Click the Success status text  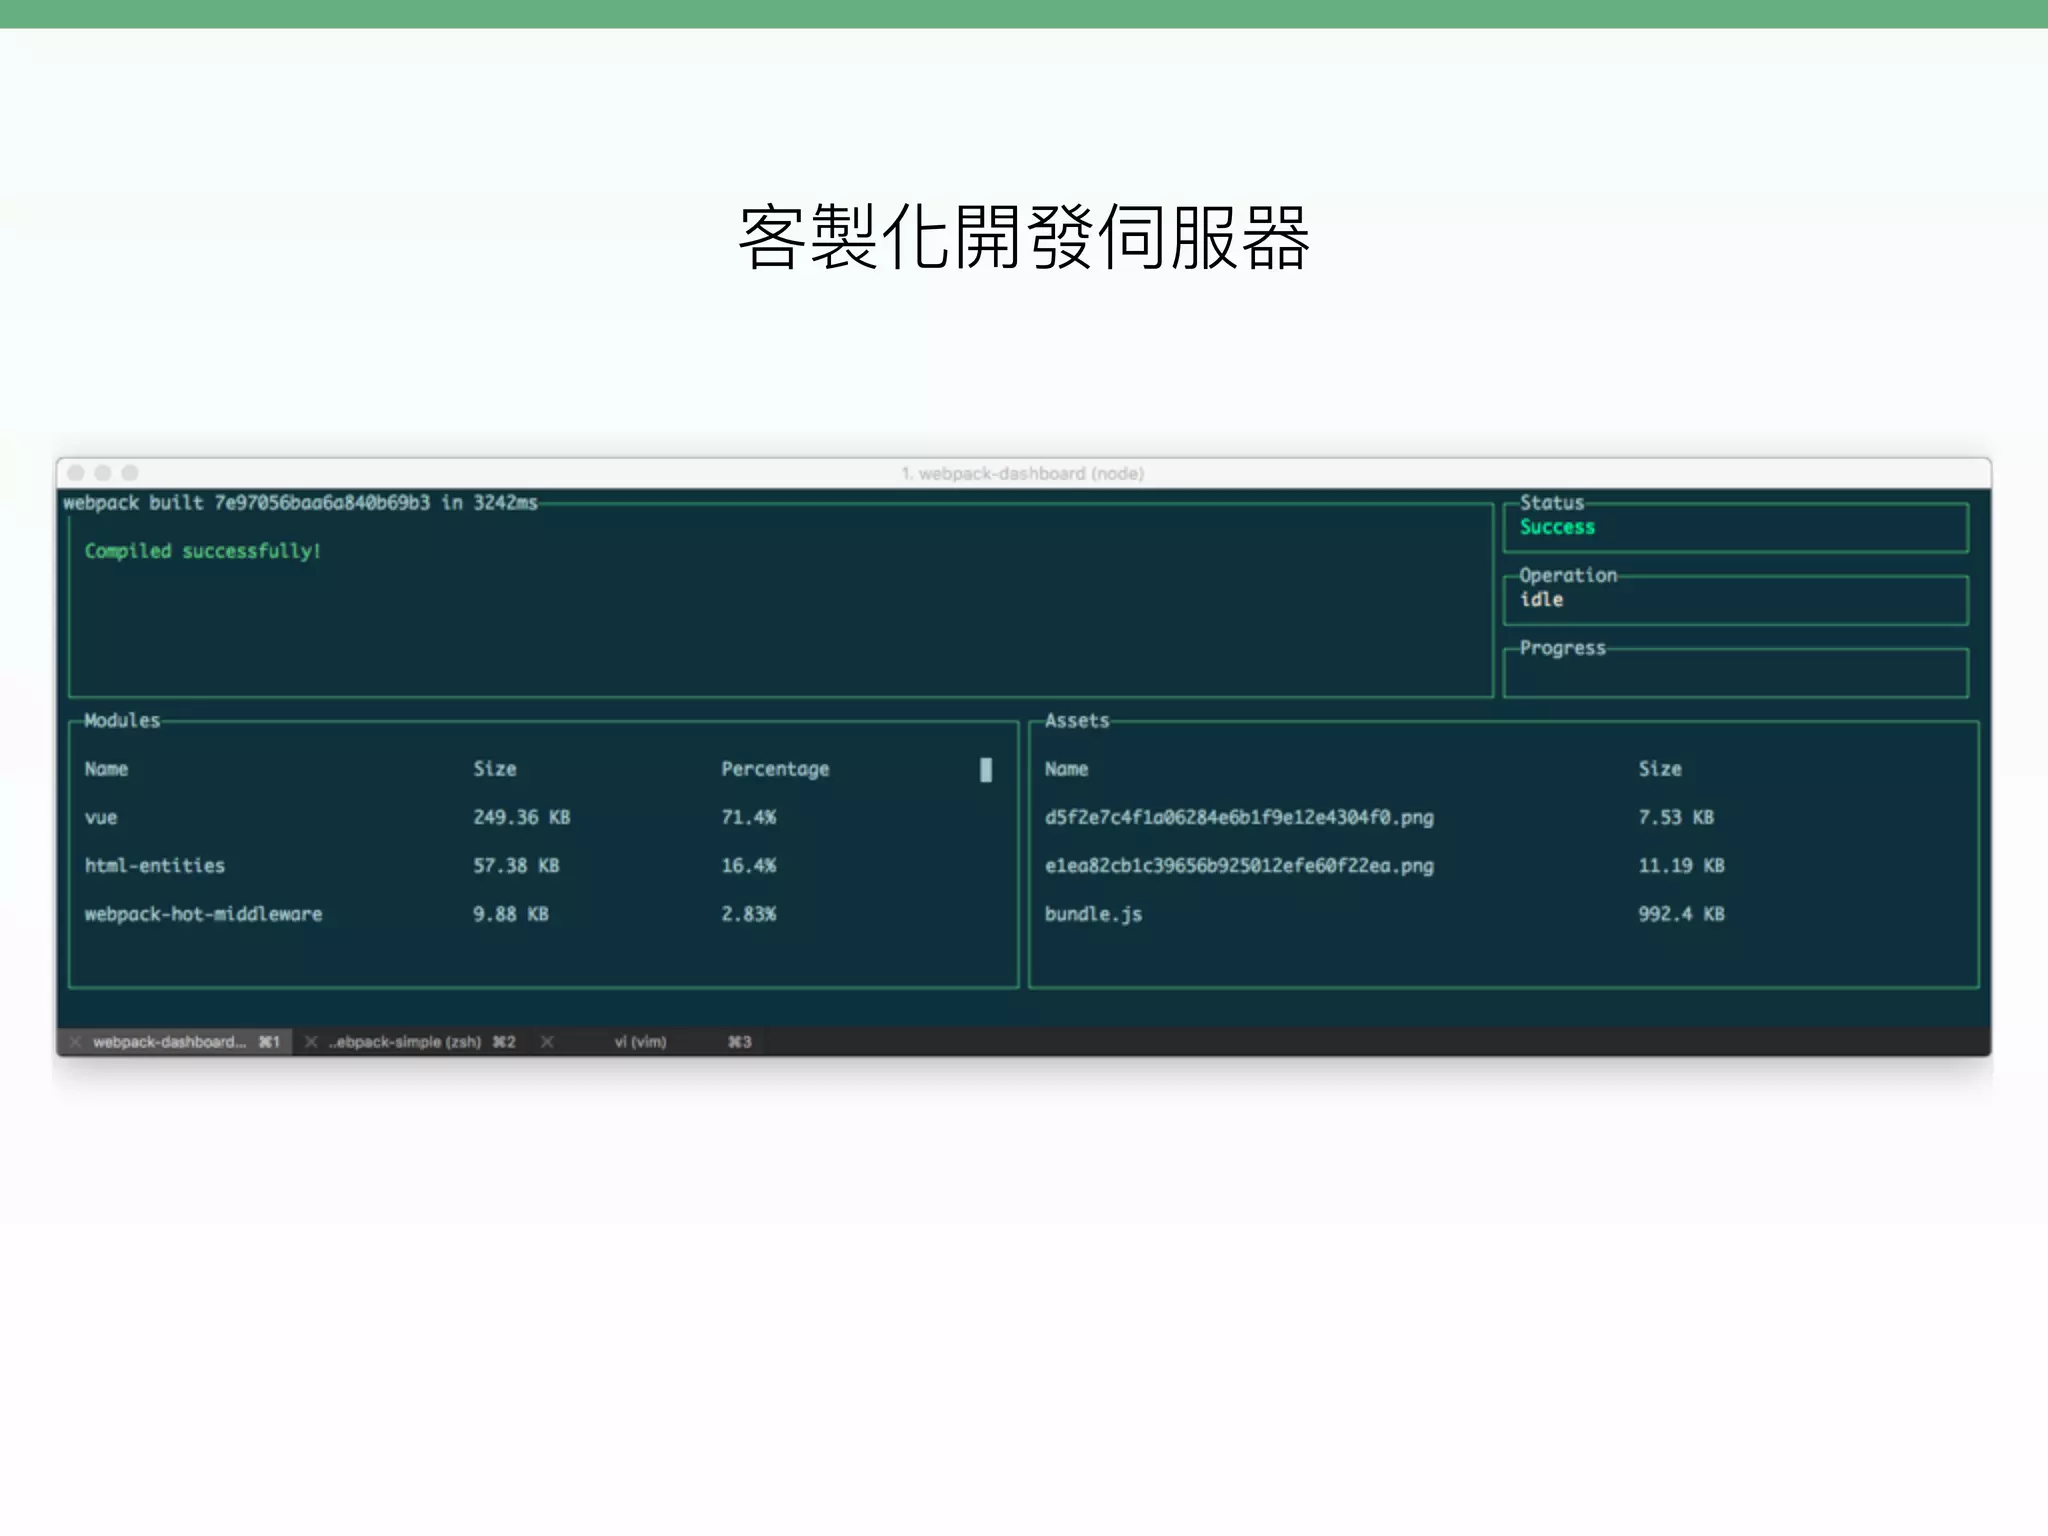1557,527
